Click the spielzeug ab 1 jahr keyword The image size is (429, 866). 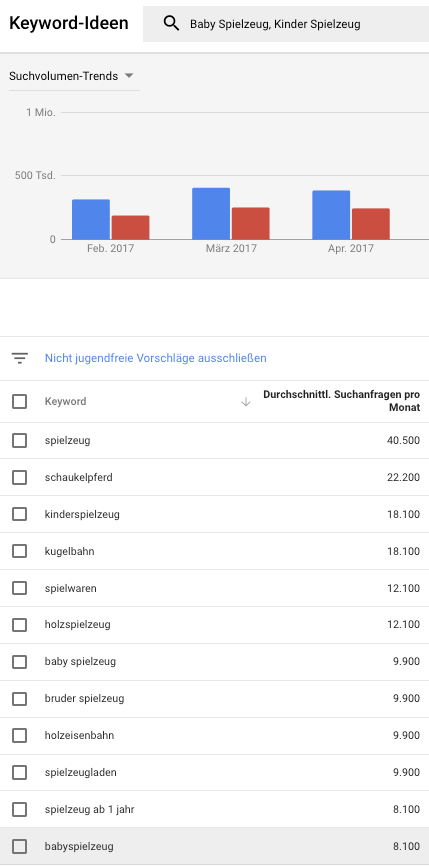coord(89,810)
